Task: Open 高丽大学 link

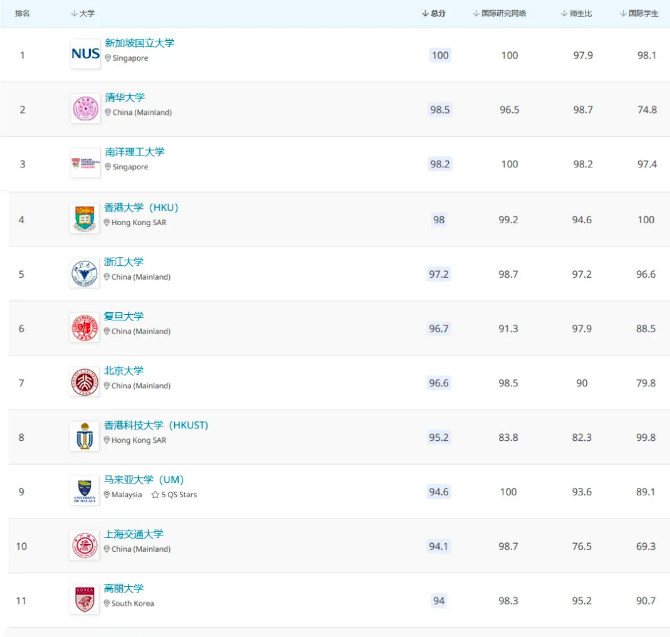Action: [x=123, y=588]
